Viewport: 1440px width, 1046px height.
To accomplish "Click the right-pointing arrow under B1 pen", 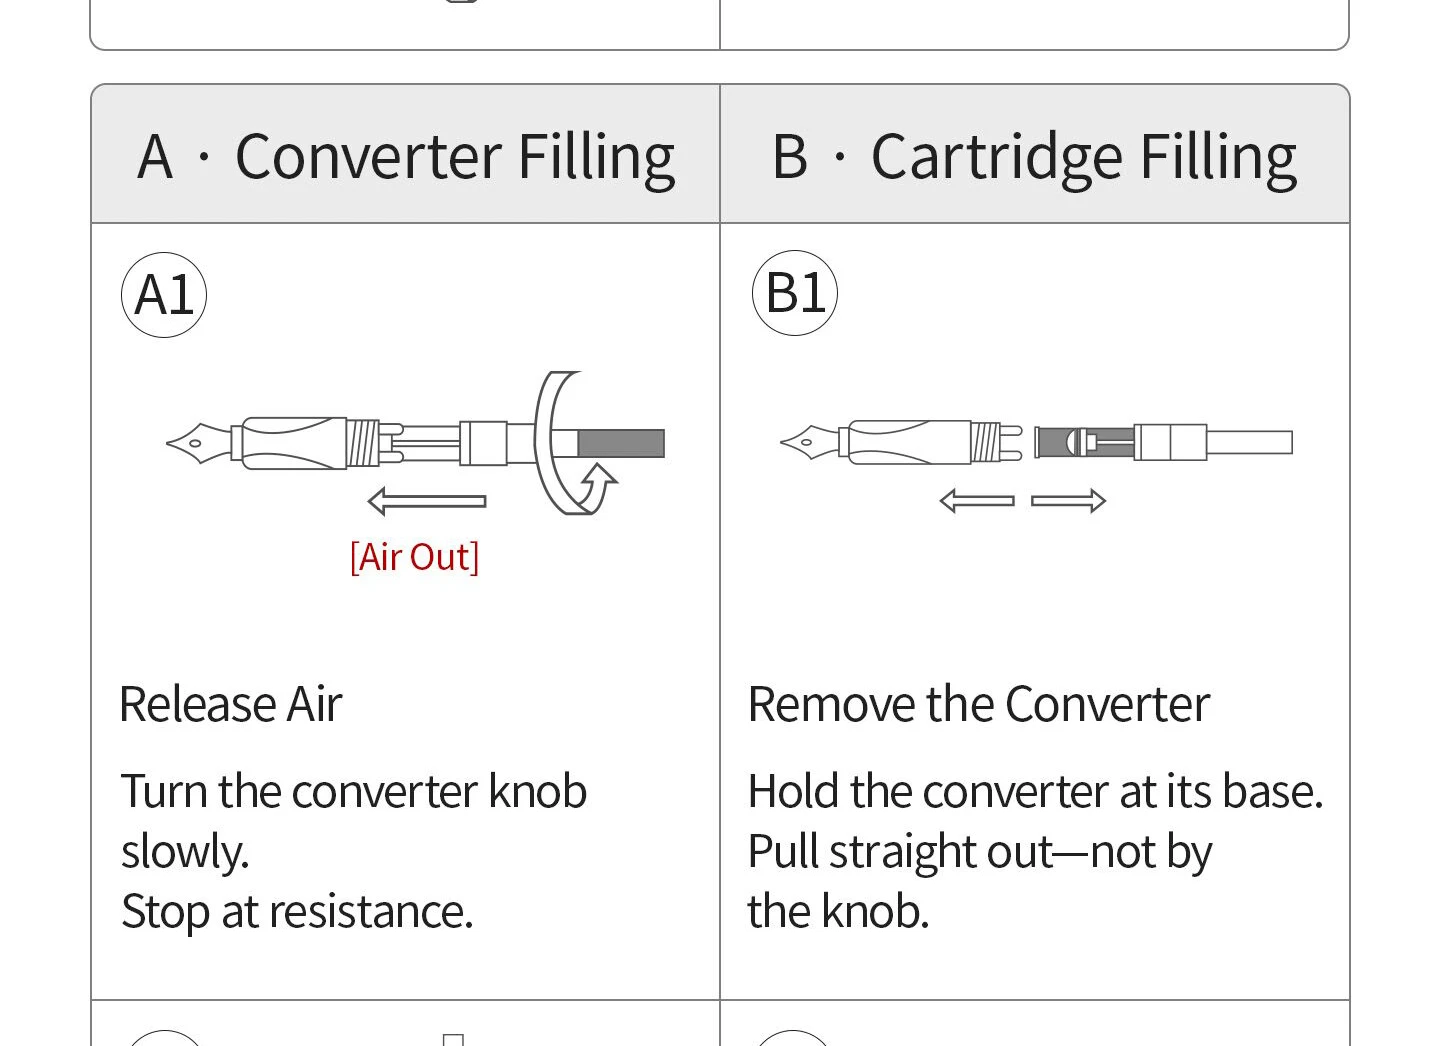I will click(1069, 500).
